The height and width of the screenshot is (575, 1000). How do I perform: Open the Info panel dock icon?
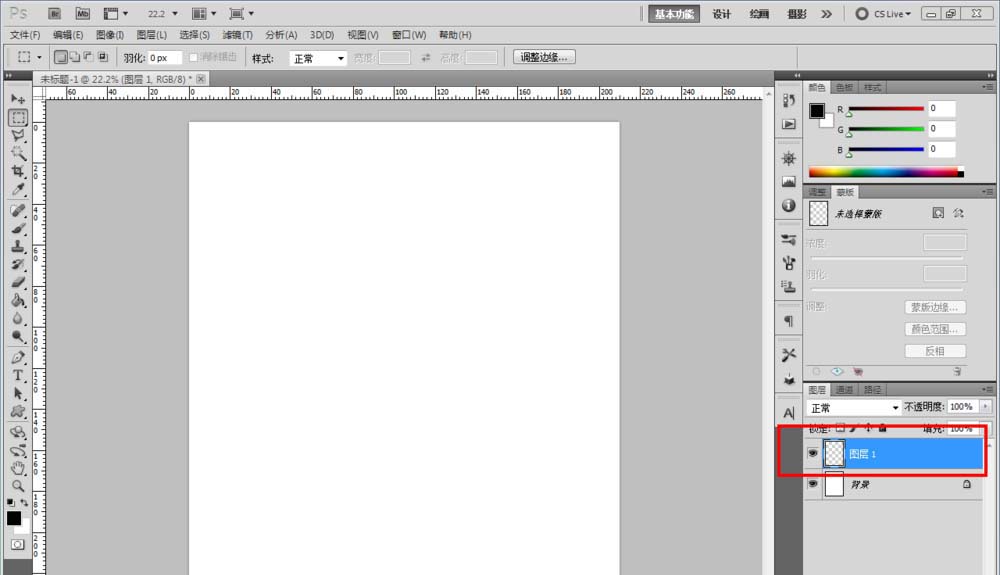(x=789, y=205)
